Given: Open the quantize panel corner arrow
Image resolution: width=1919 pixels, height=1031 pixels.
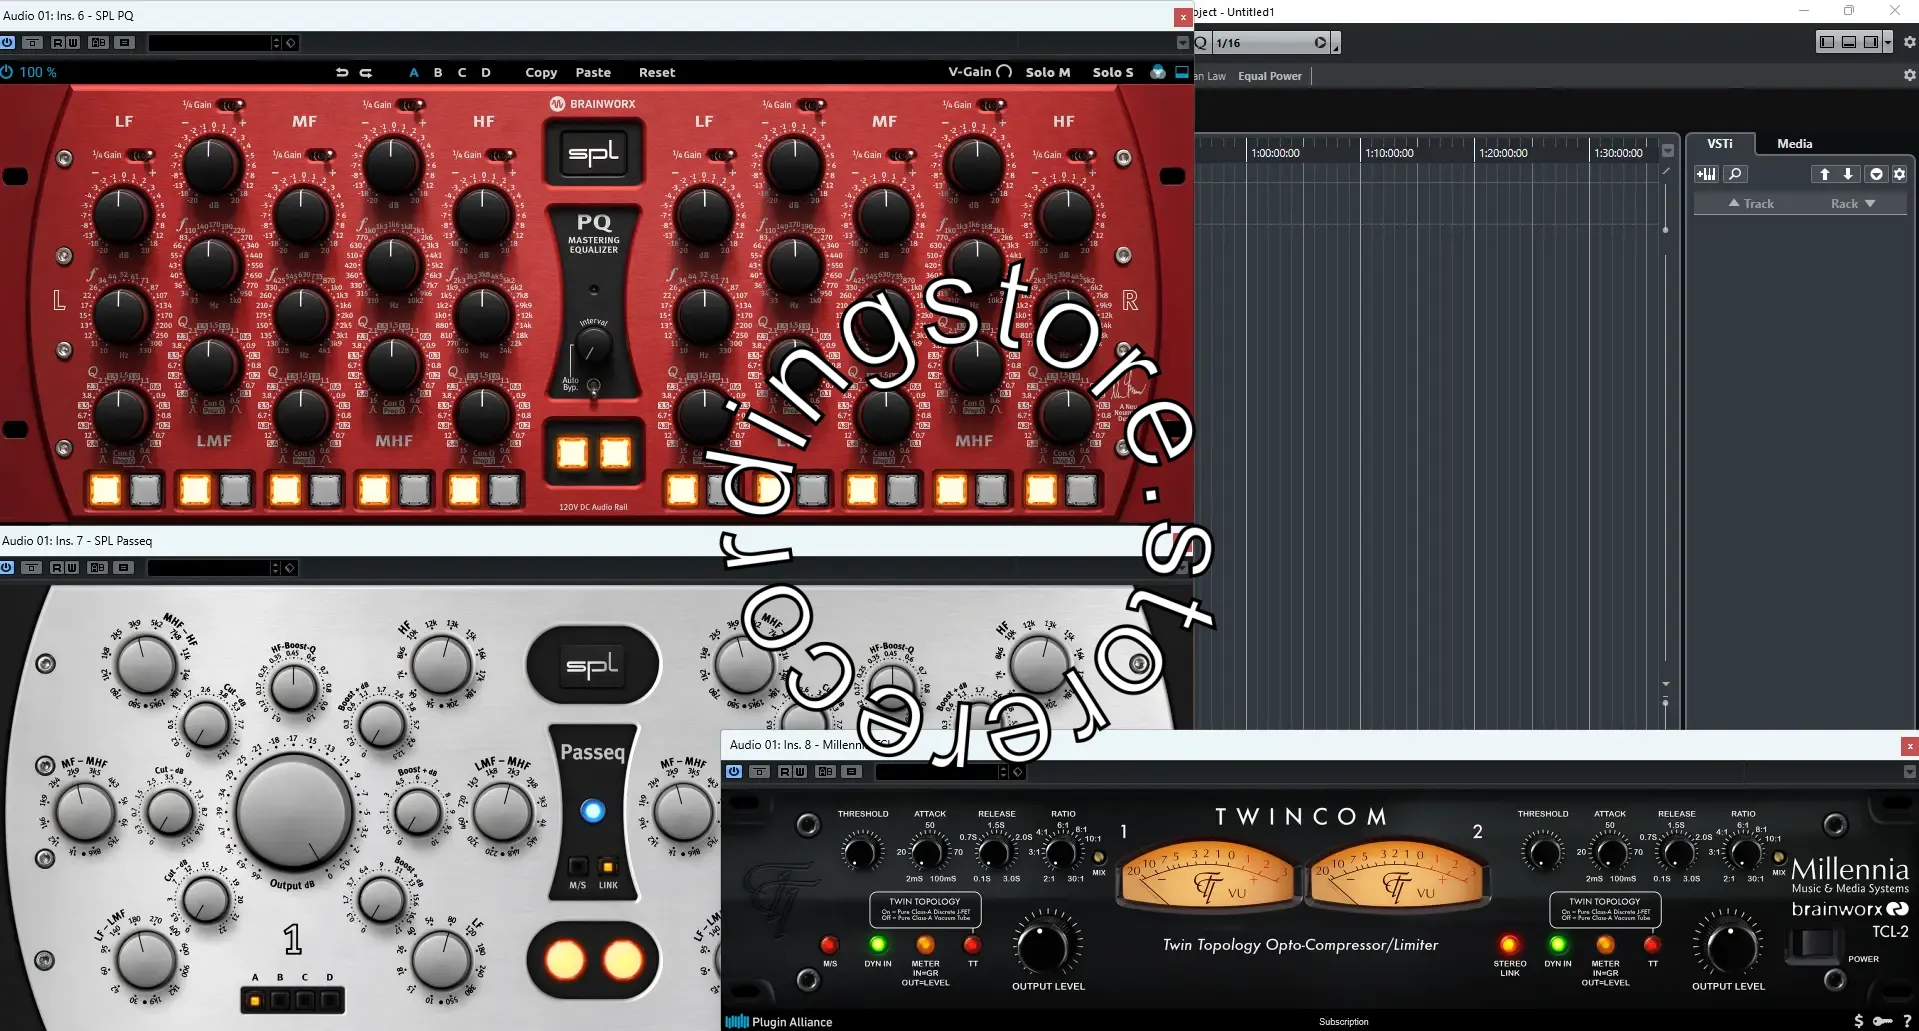Looking at the screenshot, I should click(x=1336, y=44).
